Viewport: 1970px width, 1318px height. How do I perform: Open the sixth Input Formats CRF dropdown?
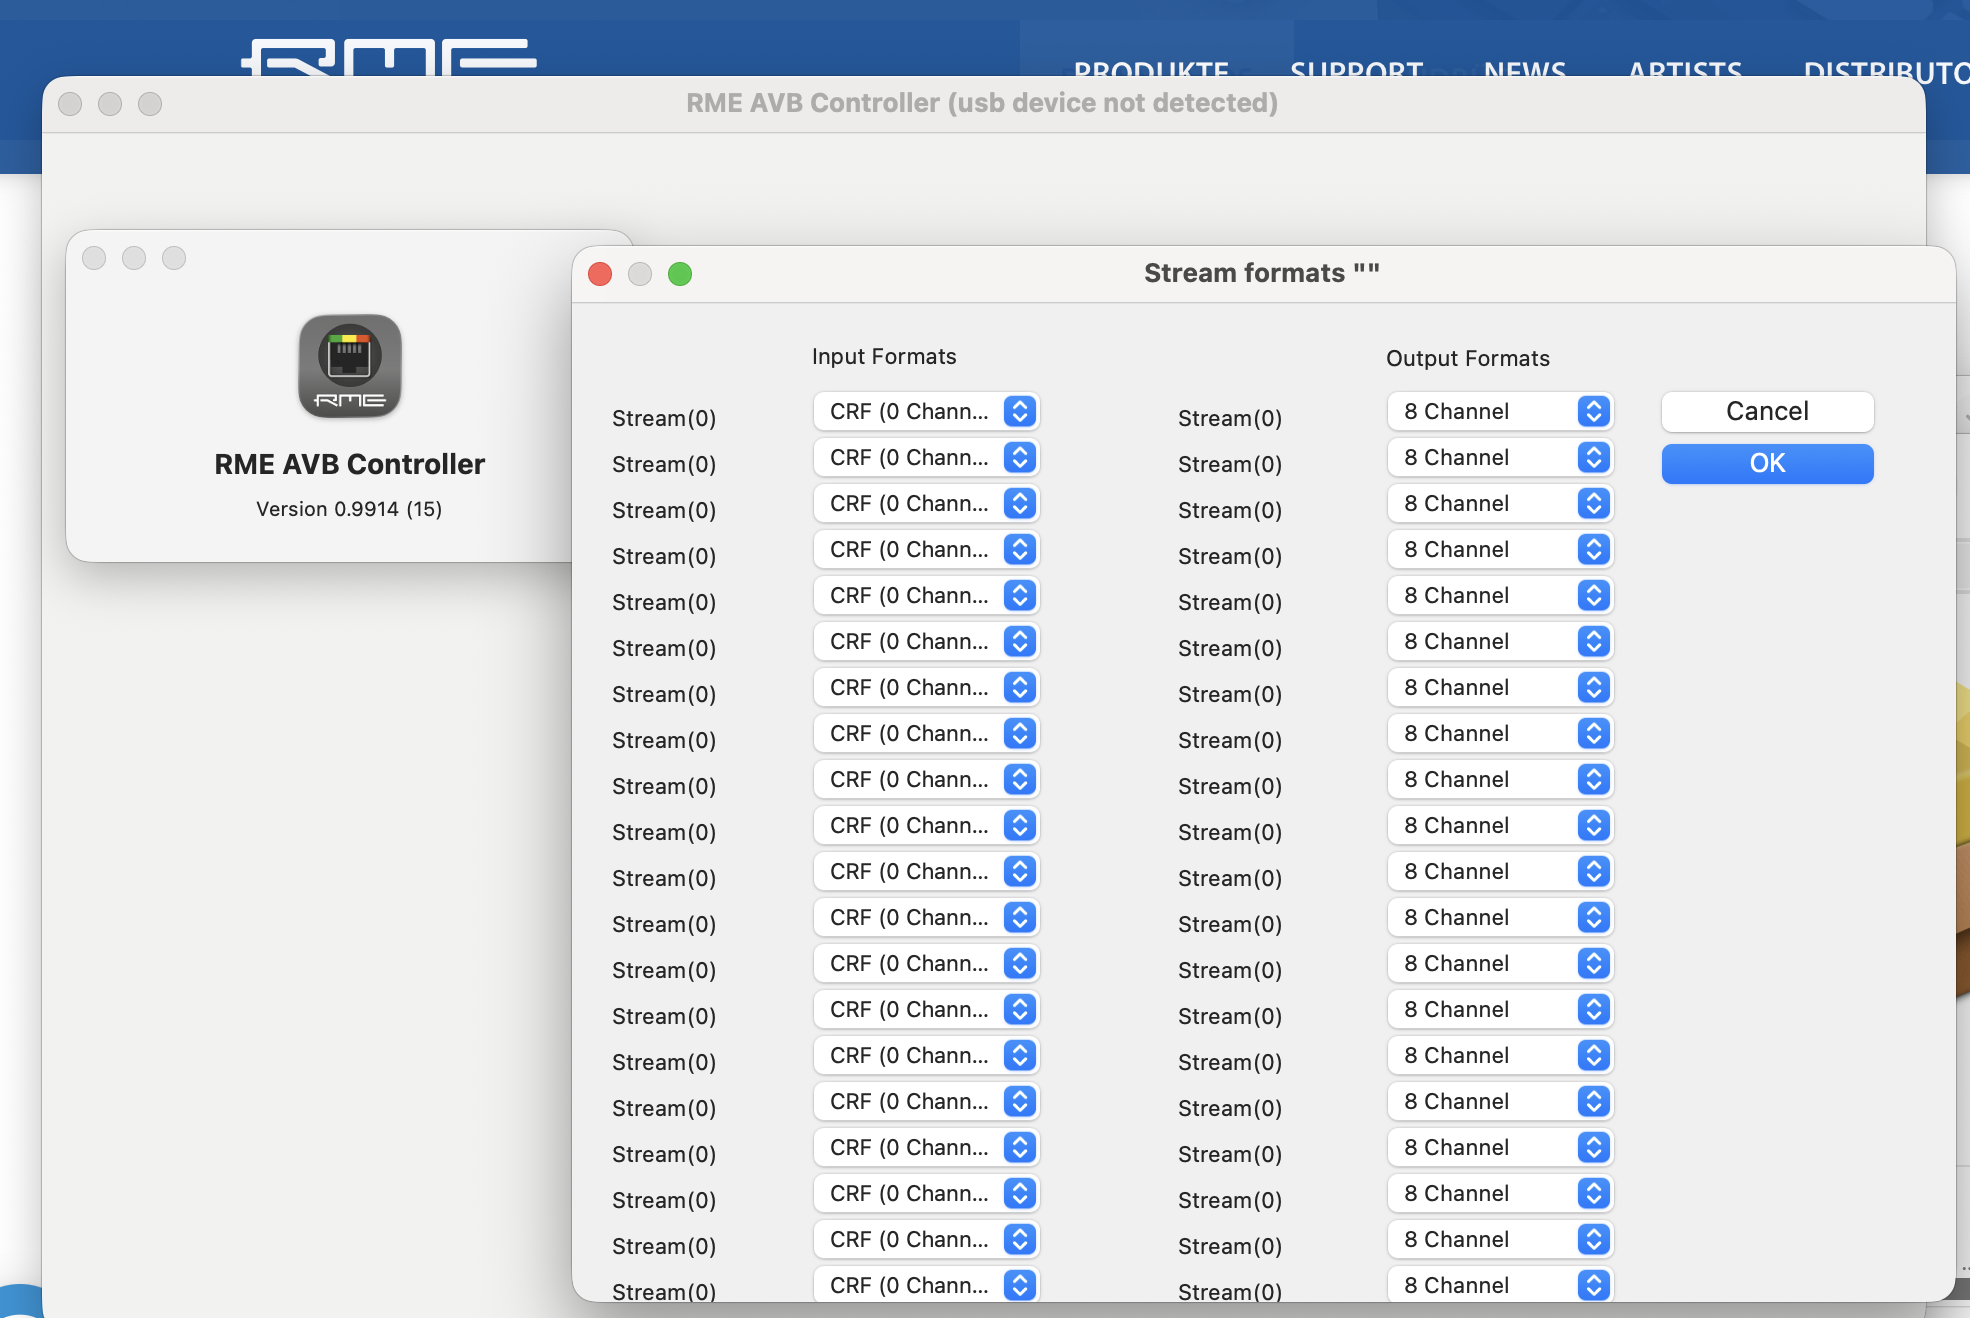tap(926, 641)
